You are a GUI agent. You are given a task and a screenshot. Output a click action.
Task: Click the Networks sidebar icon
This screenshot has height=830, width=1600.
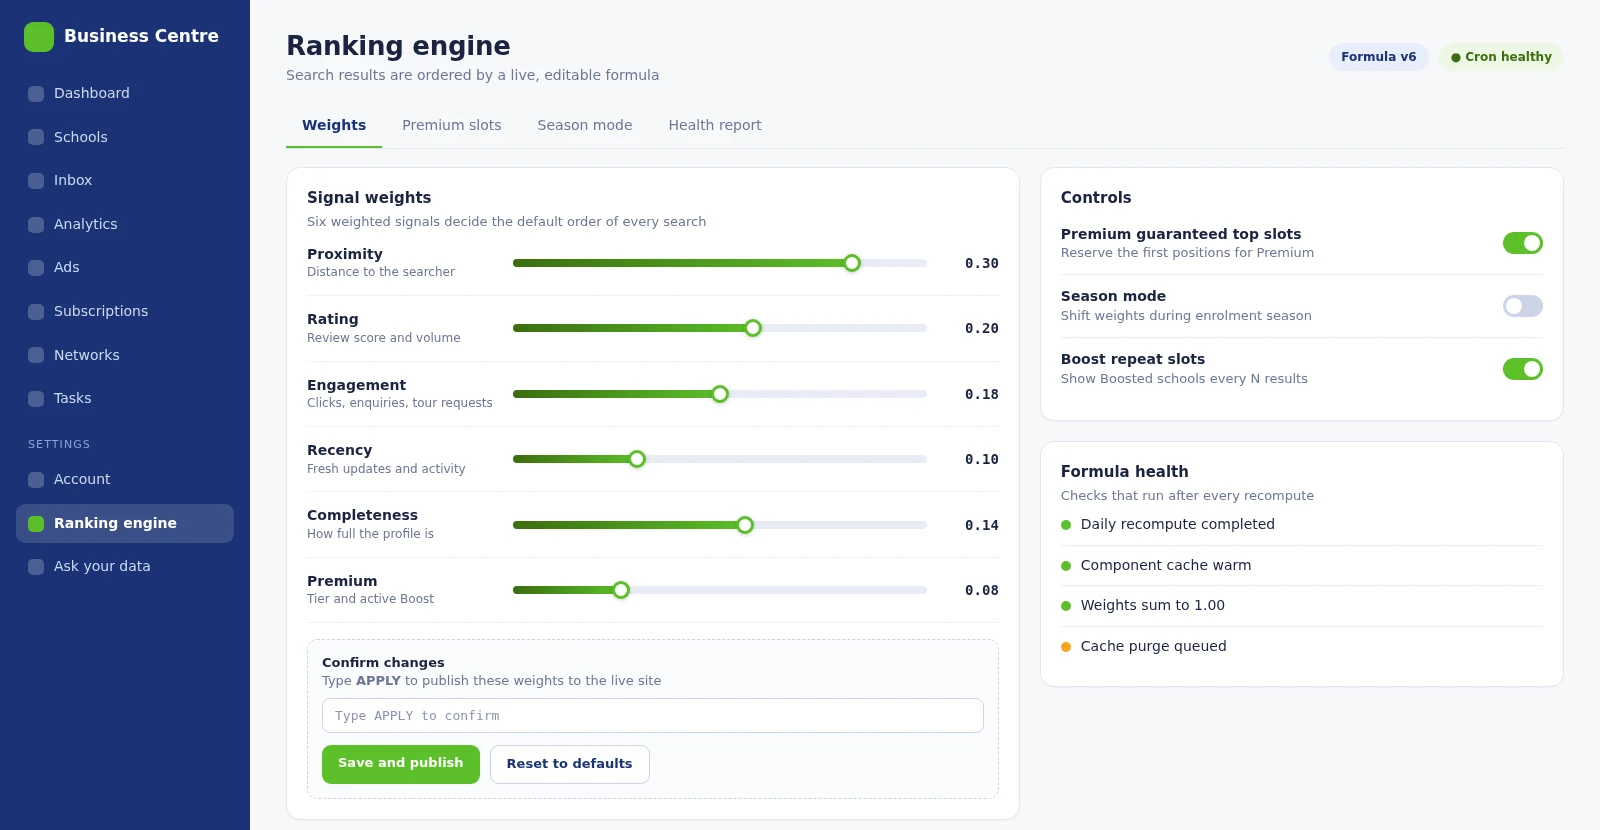tap(36, 355)
